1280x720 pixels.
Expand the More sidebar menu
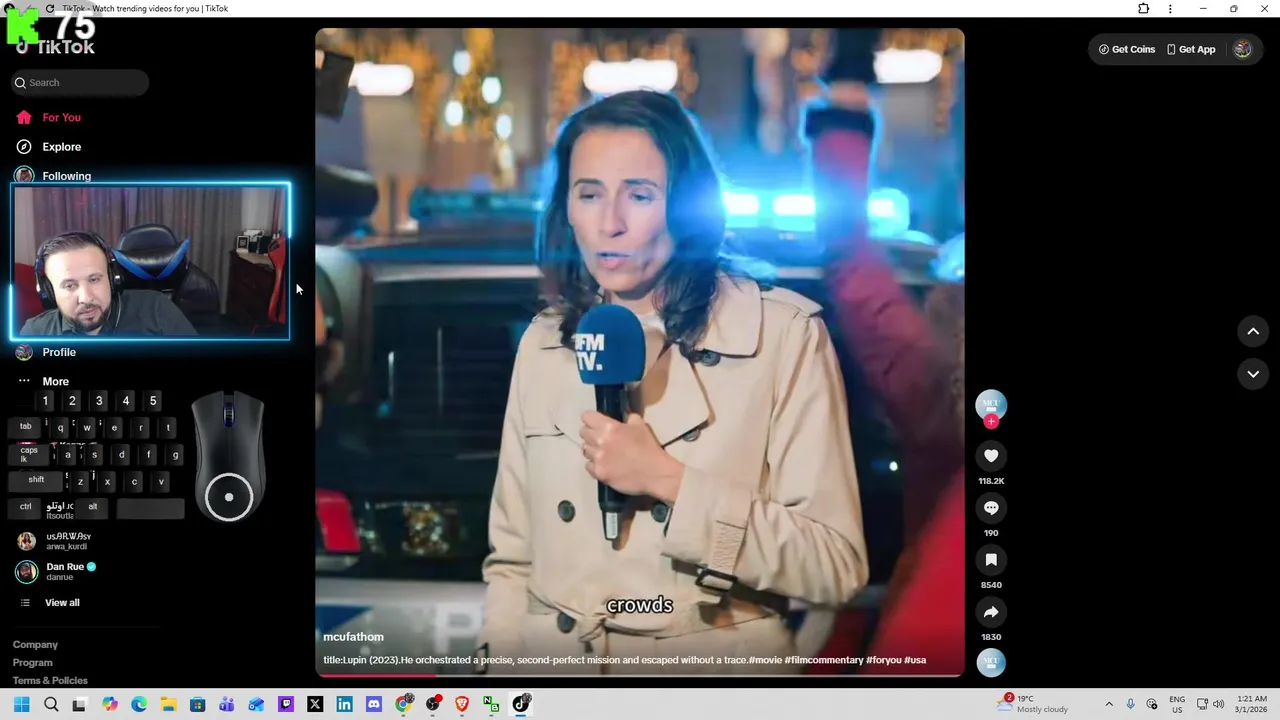(55, 381)
